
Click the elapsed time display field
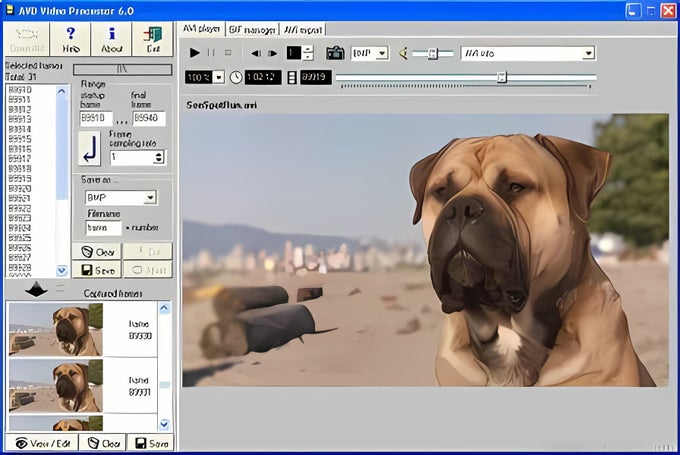(x=263, y=78)
